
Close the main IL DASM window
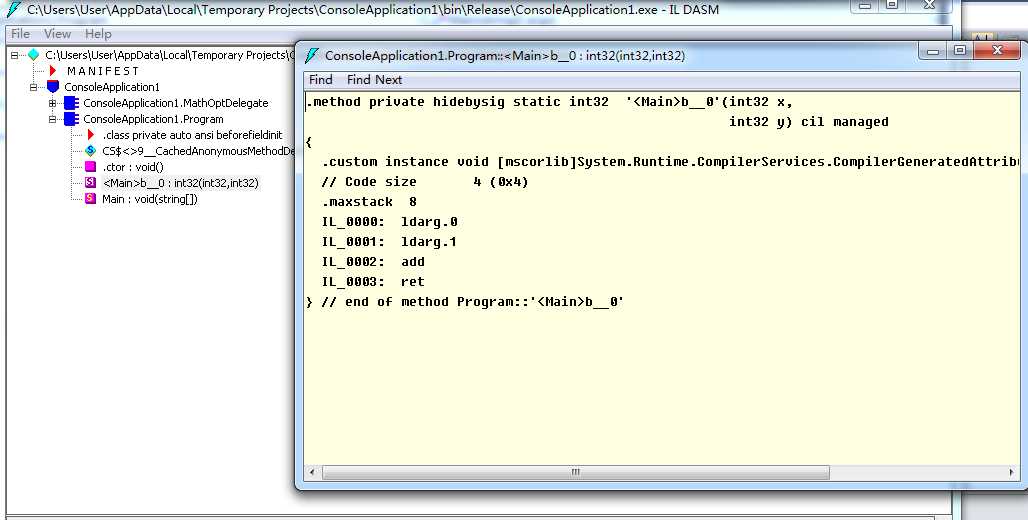click(x=929, y=5)
